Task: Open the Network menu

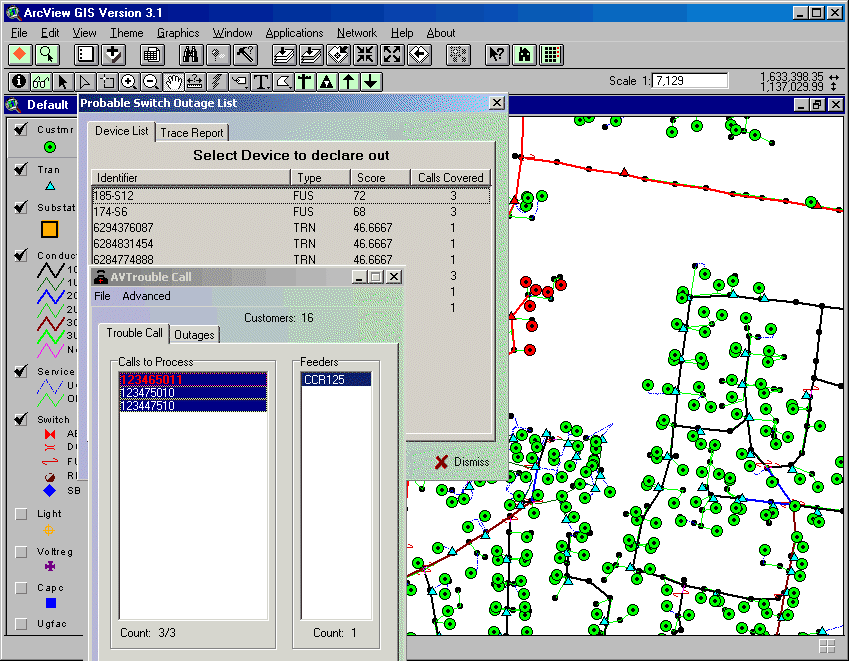Action: tap(356, 33)
